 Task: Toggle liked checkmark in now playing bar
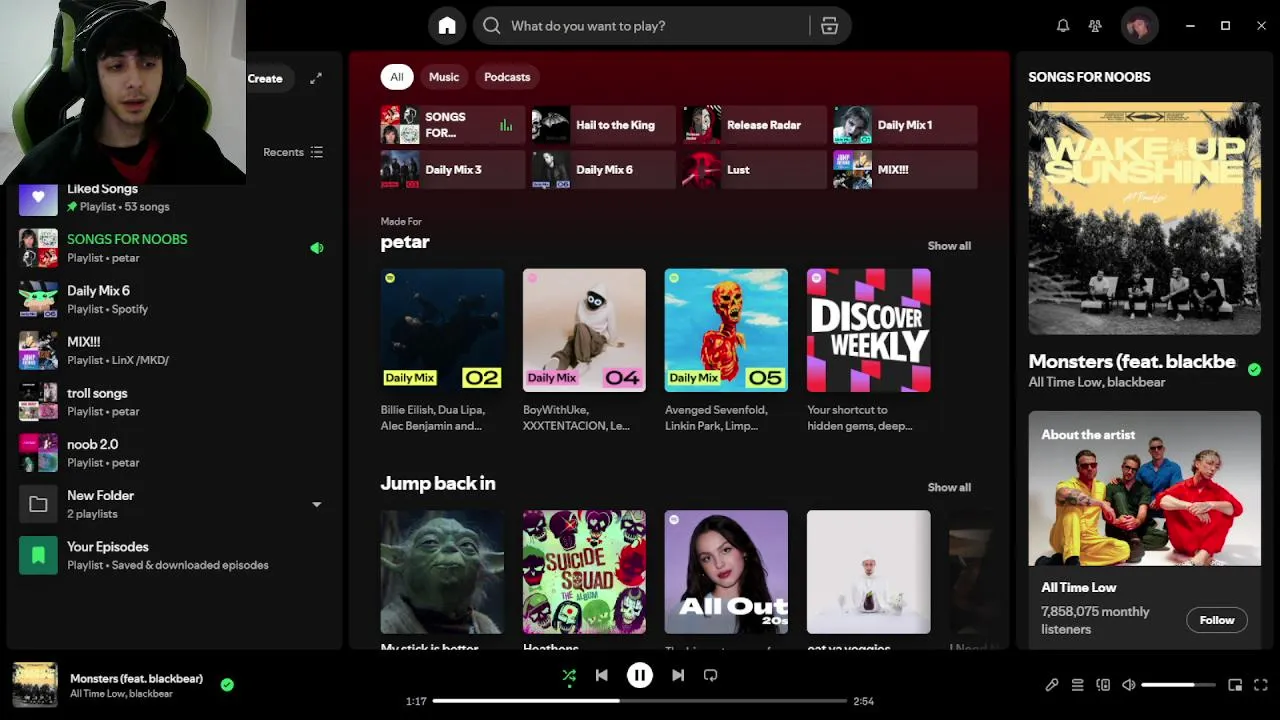click(227, 685)
